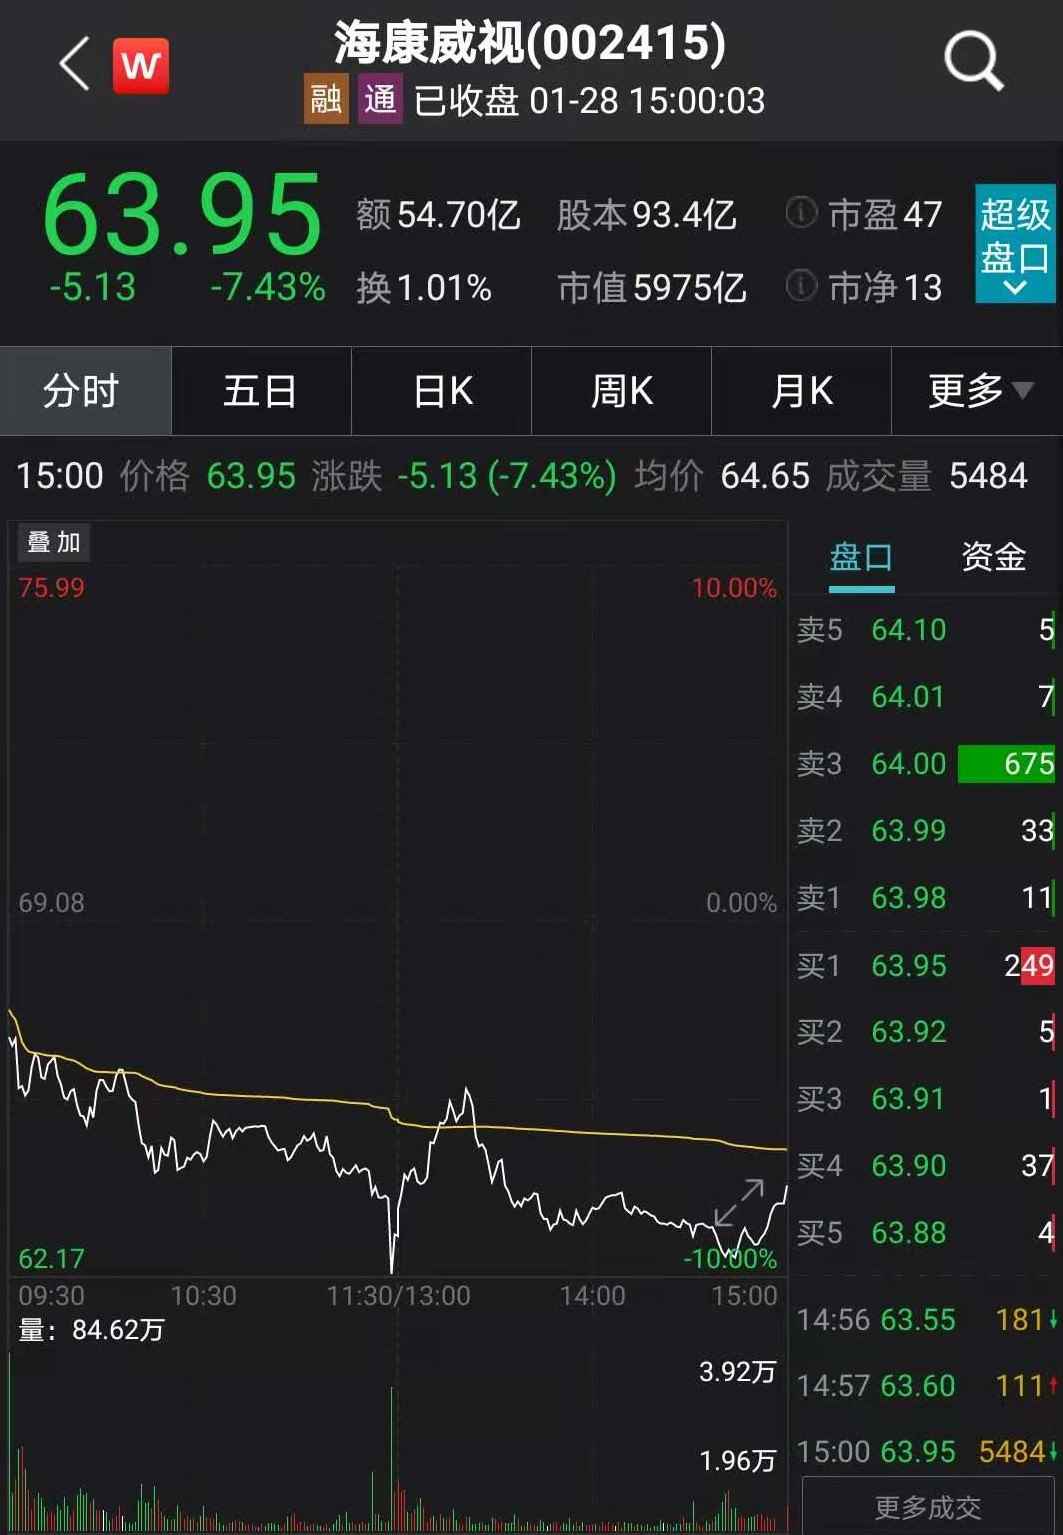Tap the 买5 row at 63.88
Image resolution: width=1063 pixels, height=1535 pixels.
(925, 1232)
